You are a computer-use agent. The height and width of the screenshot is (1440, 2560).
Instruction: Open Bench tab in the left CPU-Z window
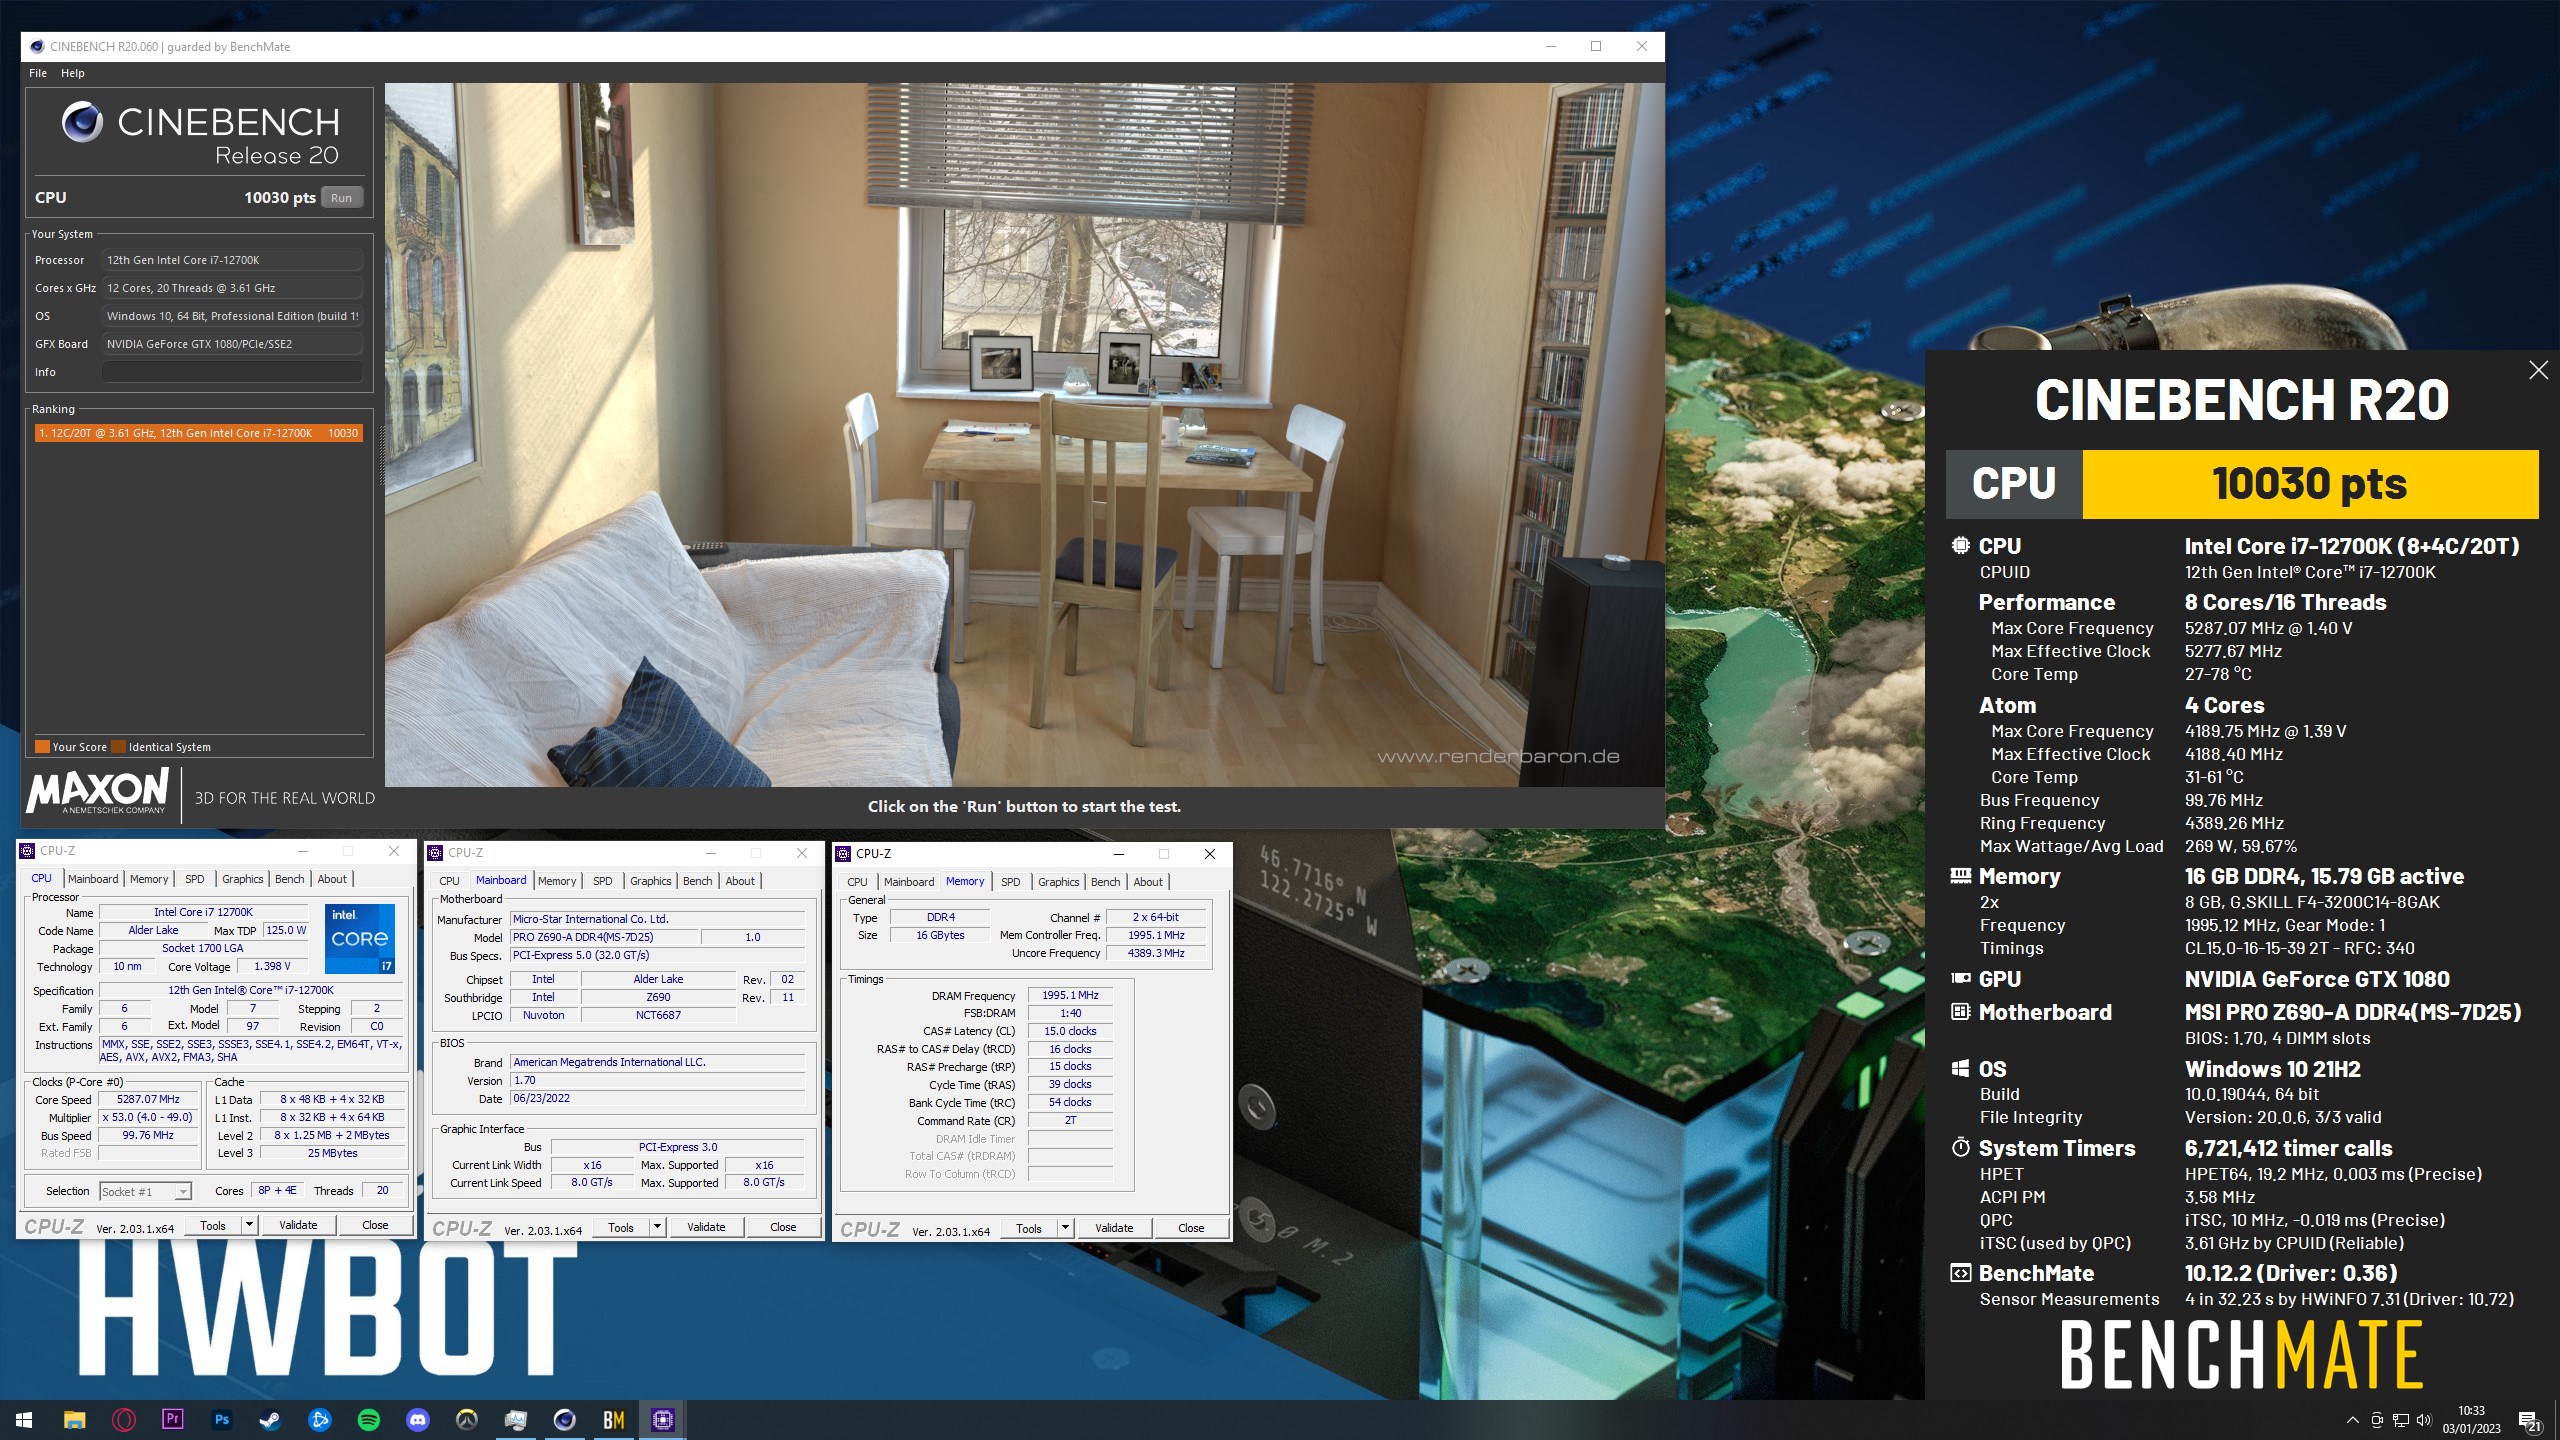289,879
